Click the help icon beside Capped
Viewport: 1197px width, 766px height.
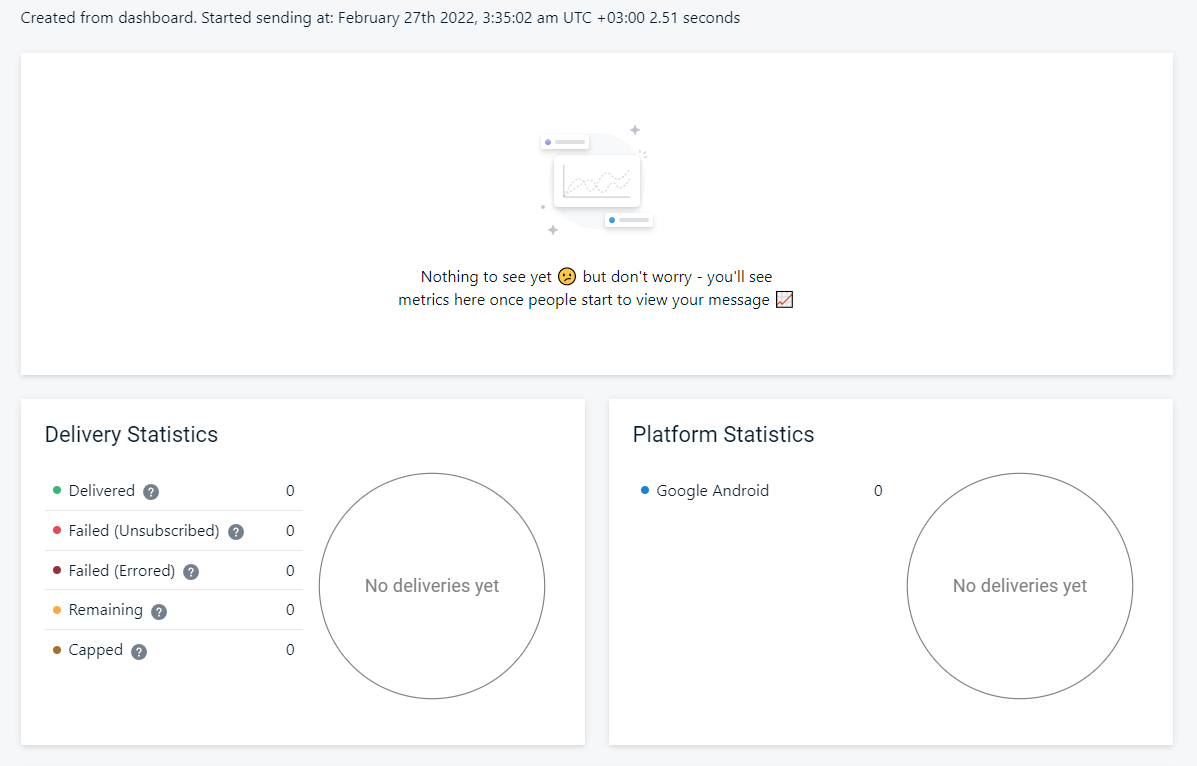coord(138,650)
